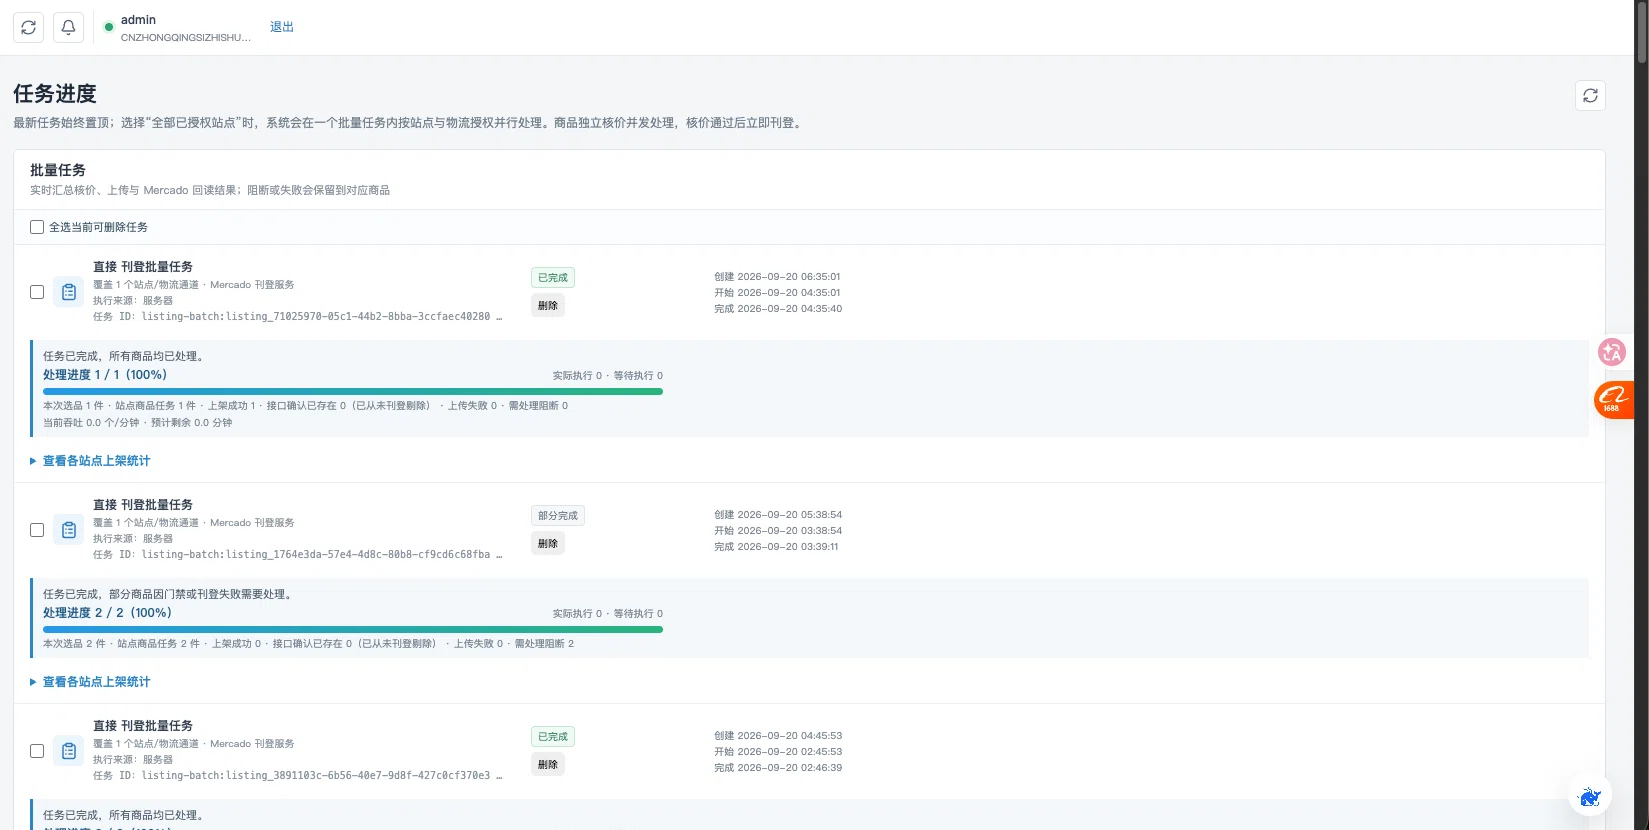Click the 完成 2026-09-20 03:39:11 timestamp

[x=776, y=547]
